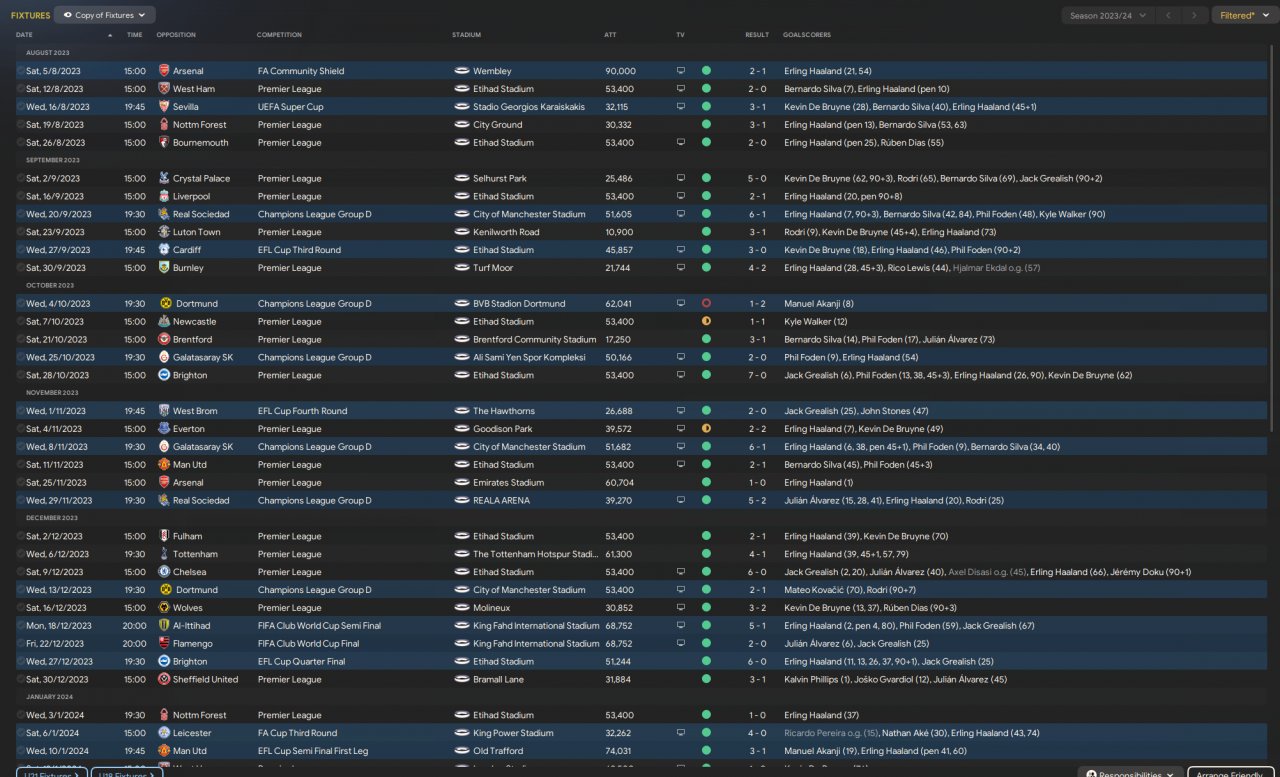Toggle the selection circle for the Sat, 19/8/2023 fixture
The width and height of the screenshot is (1280, 777).
click(20, 125)
